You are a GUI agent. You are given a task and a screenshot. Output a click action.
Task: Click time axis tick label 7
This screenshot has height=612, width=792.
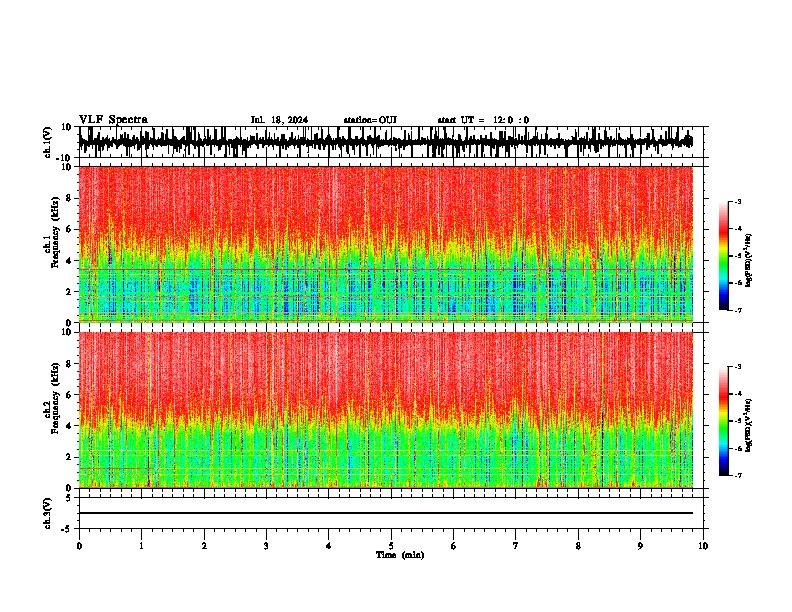click(x=516, y=546)
